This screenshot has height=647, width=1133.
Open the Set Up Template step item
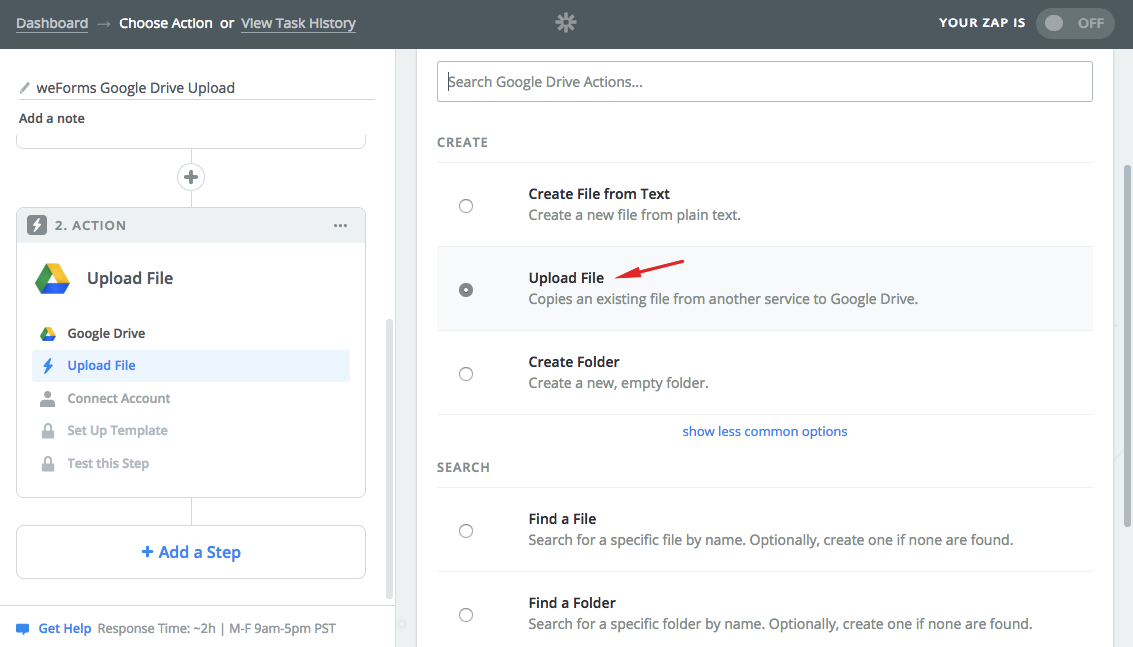(117, 431)
